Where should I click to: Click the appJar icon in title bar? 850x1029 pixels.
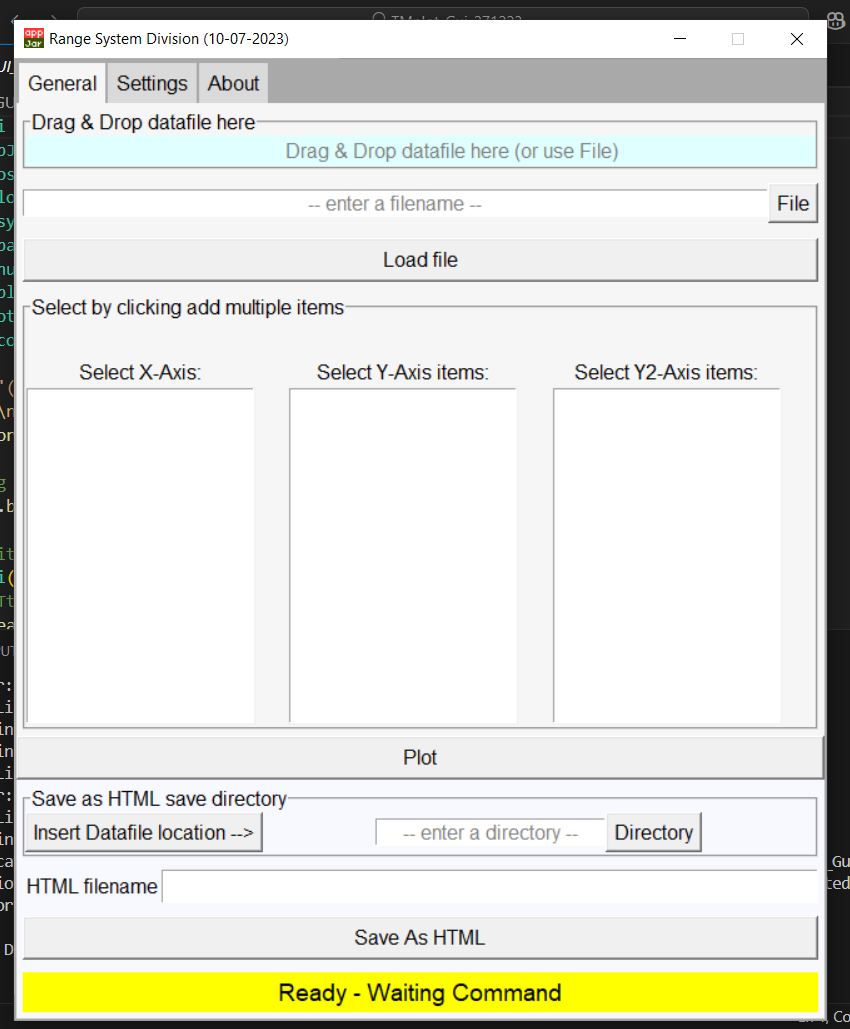(34, 39)
